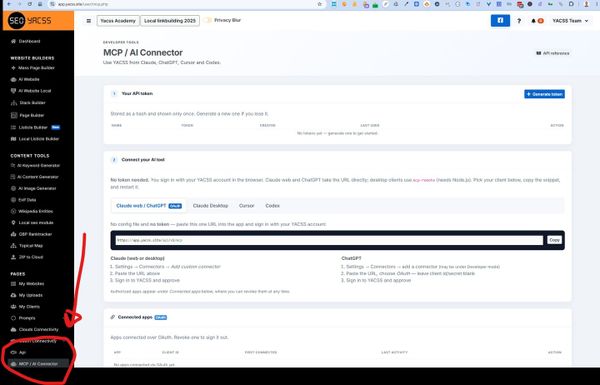Bookmark the page with the browser star icon
600x385 pixels.
320,4
